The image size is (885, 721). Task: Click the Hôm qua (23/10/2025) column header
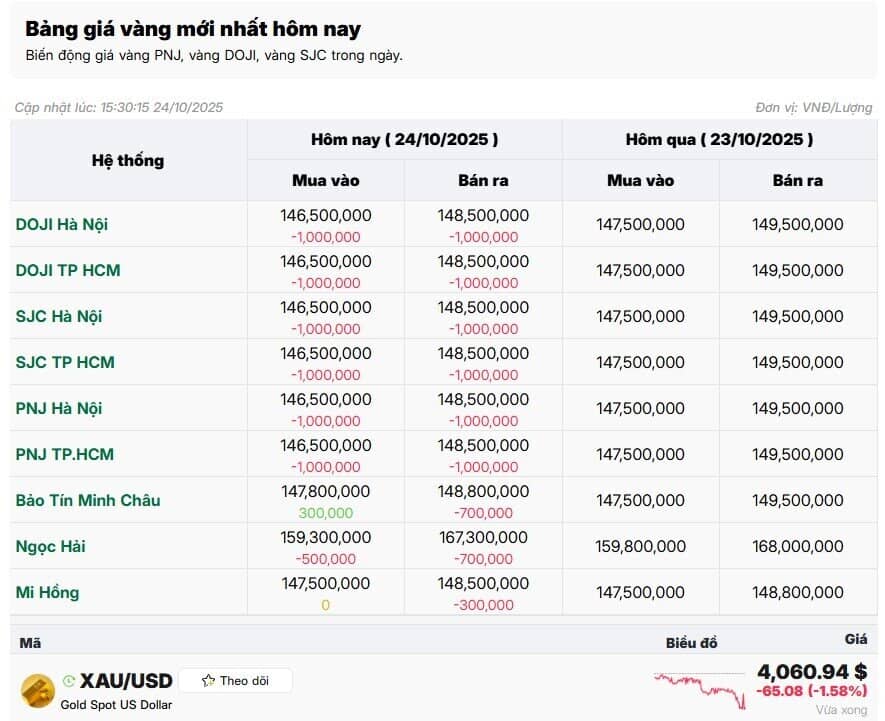pyautogui.click(x=719, y=140)
